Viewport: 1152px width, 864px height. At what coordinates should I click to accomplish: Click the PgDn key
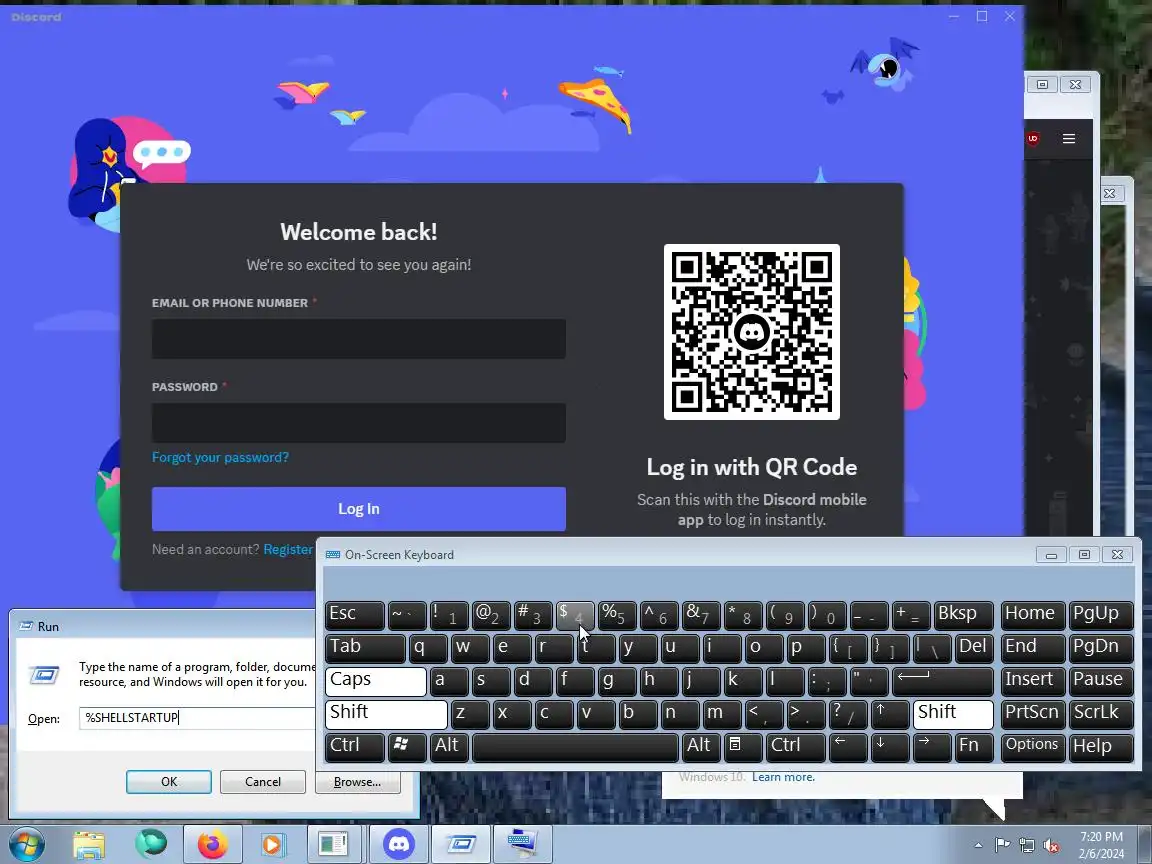click(x=1101, y=648)
